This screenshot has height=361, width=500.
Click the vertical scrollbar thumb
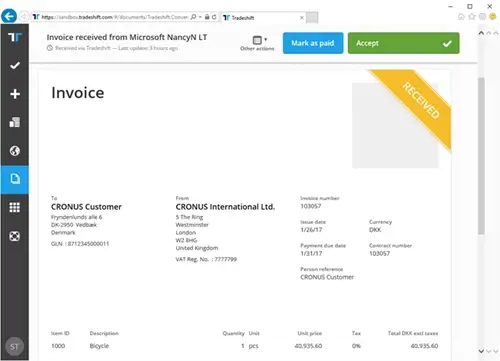481,156
